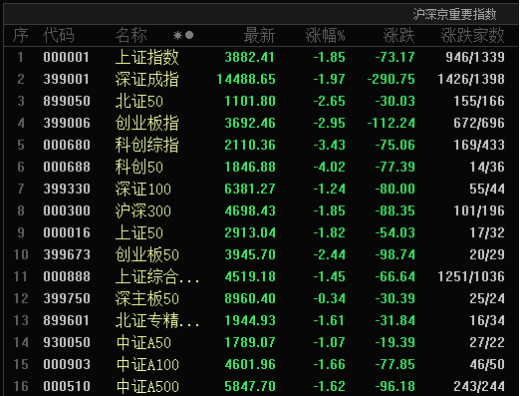Sort by the 涨幅% column header
The height and width of the screenshot is (396, 520).
[325, 35]
